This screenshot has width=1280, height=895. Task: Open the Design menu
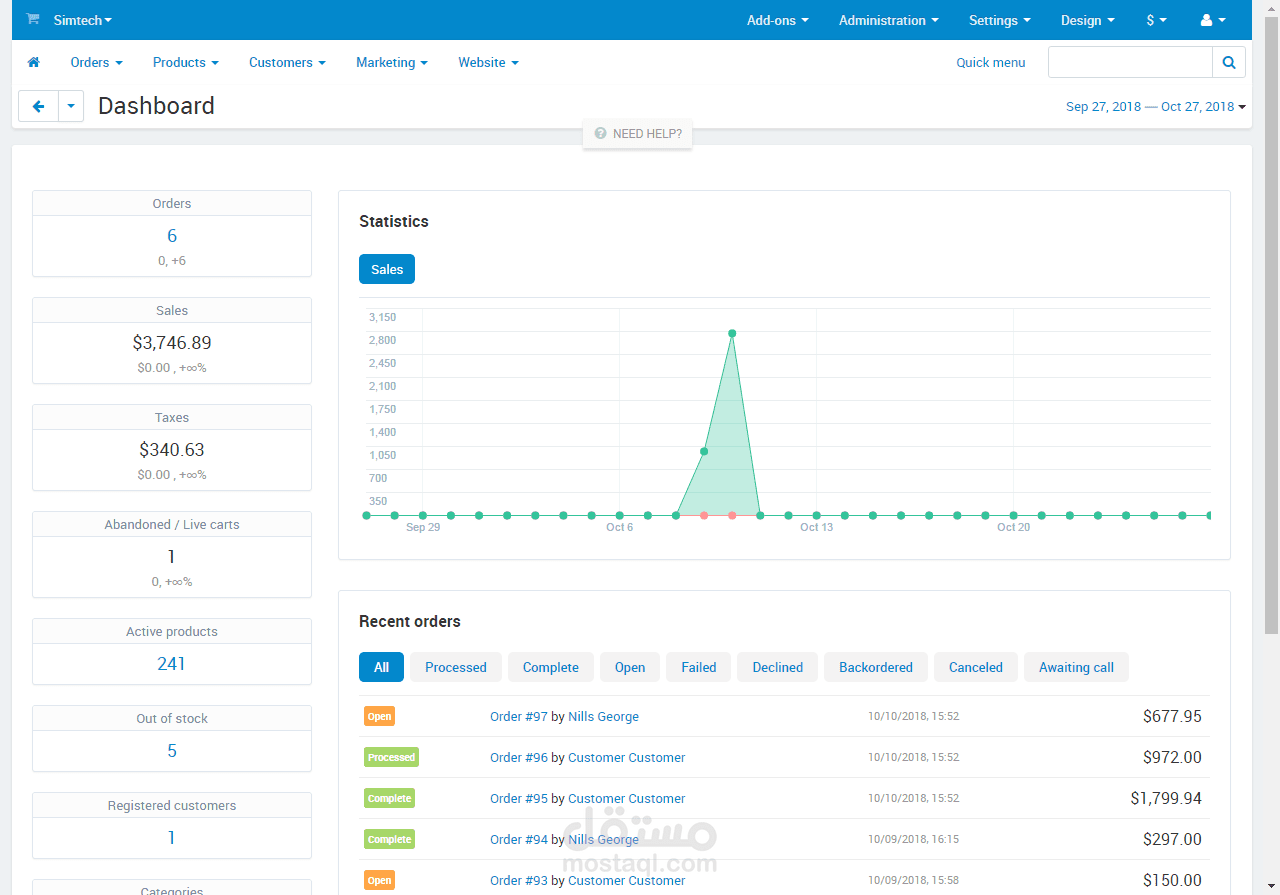pyautogui.click(x=1088, y=20)
